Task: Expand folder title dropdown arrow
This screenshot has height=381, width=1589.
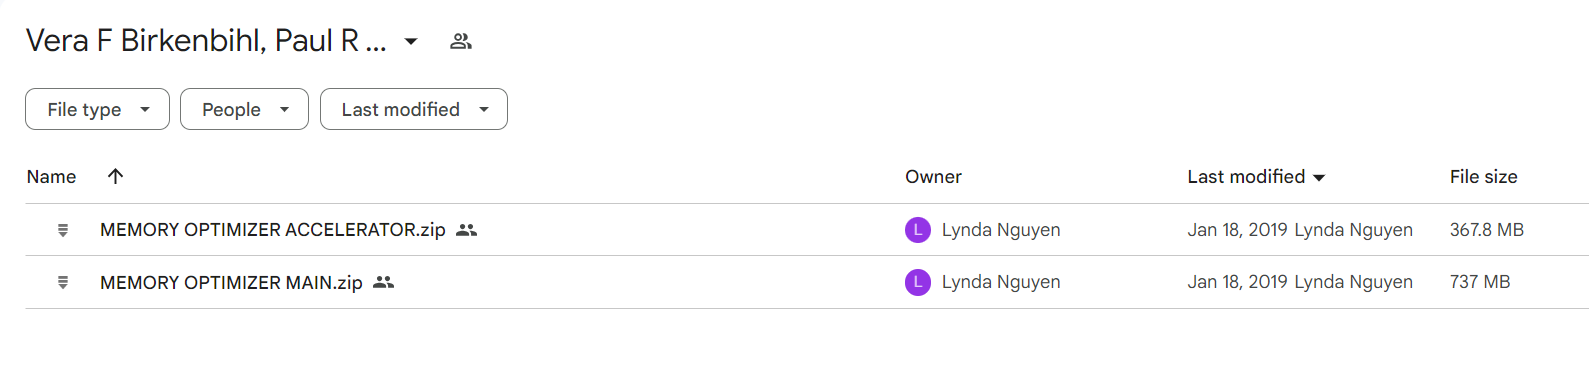Action: point(410,41)
